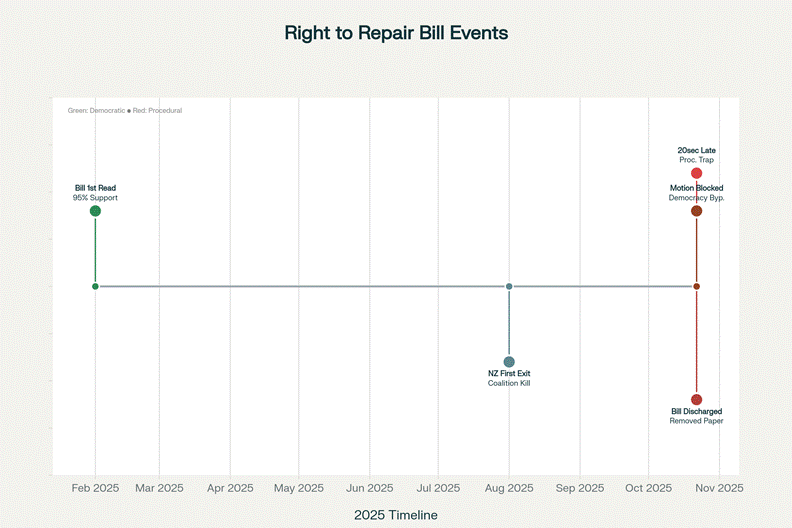Click the May 2025 axis label
This screenshot has height=528, width=792.
[299, 488]
